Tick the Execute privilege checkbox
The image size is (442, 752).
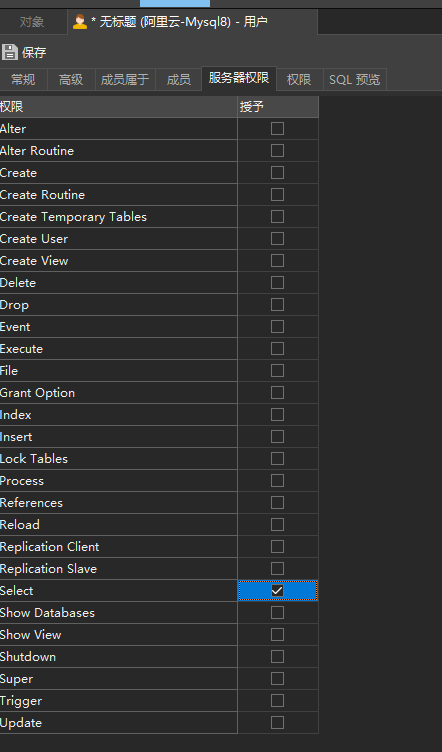(x=277, y=349)
